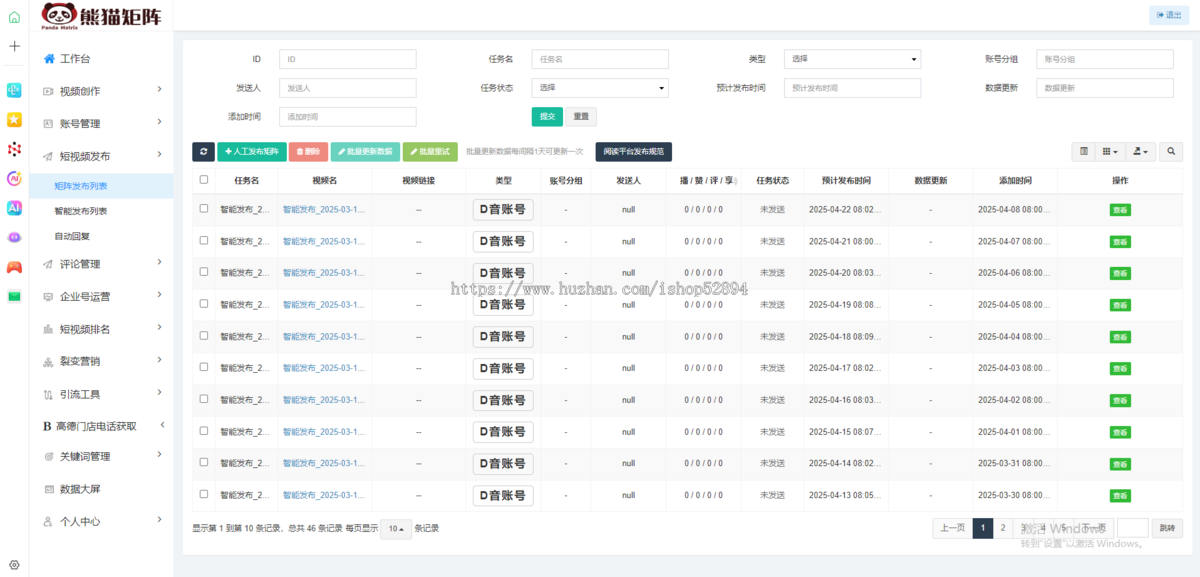The image size is (1200, 577).
Task: Click the plus icon in left rail
Action: (x=14, y=46)
